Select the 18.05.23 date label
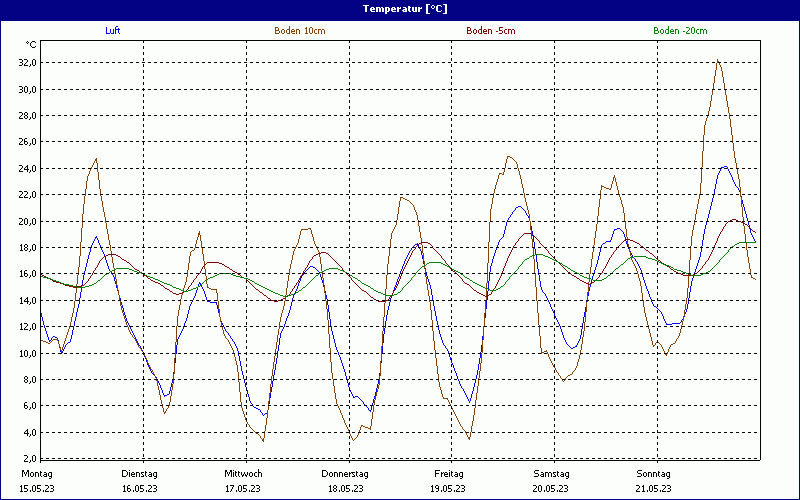This screenshot has height=500, width=800. (345, 488)
